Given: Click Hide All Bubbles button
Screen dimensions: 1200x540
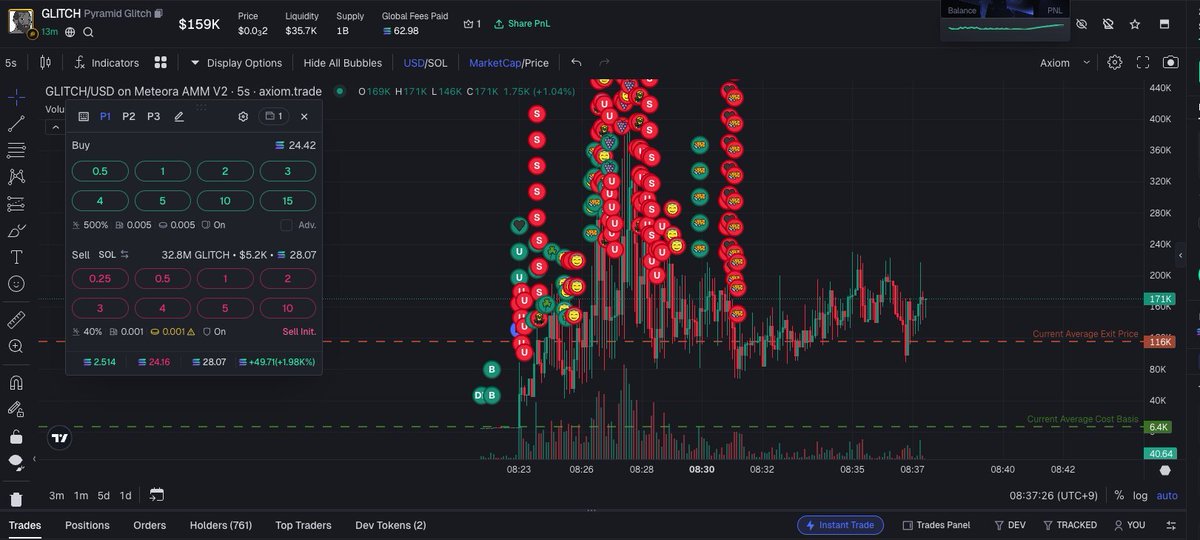Looking at the screenshot, I should [x=343, y=62].
